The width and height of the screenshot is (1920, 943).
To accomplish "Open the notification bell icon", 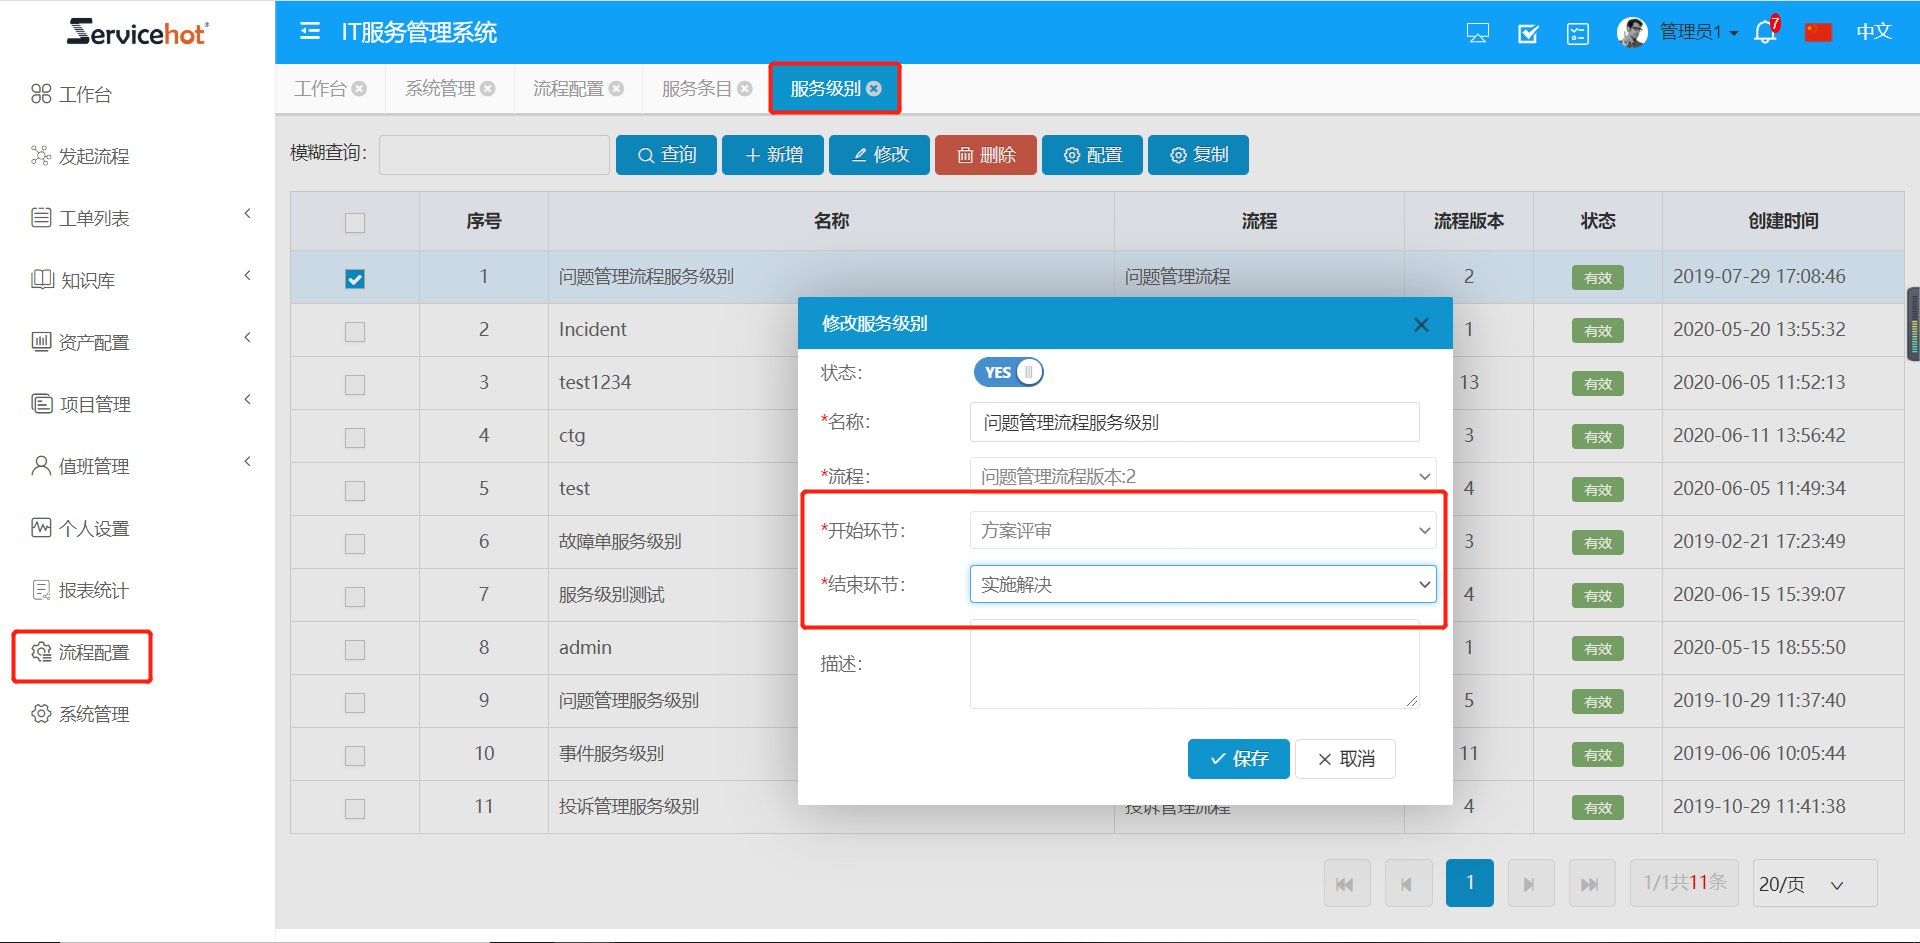I will [x=1765, y=33].
